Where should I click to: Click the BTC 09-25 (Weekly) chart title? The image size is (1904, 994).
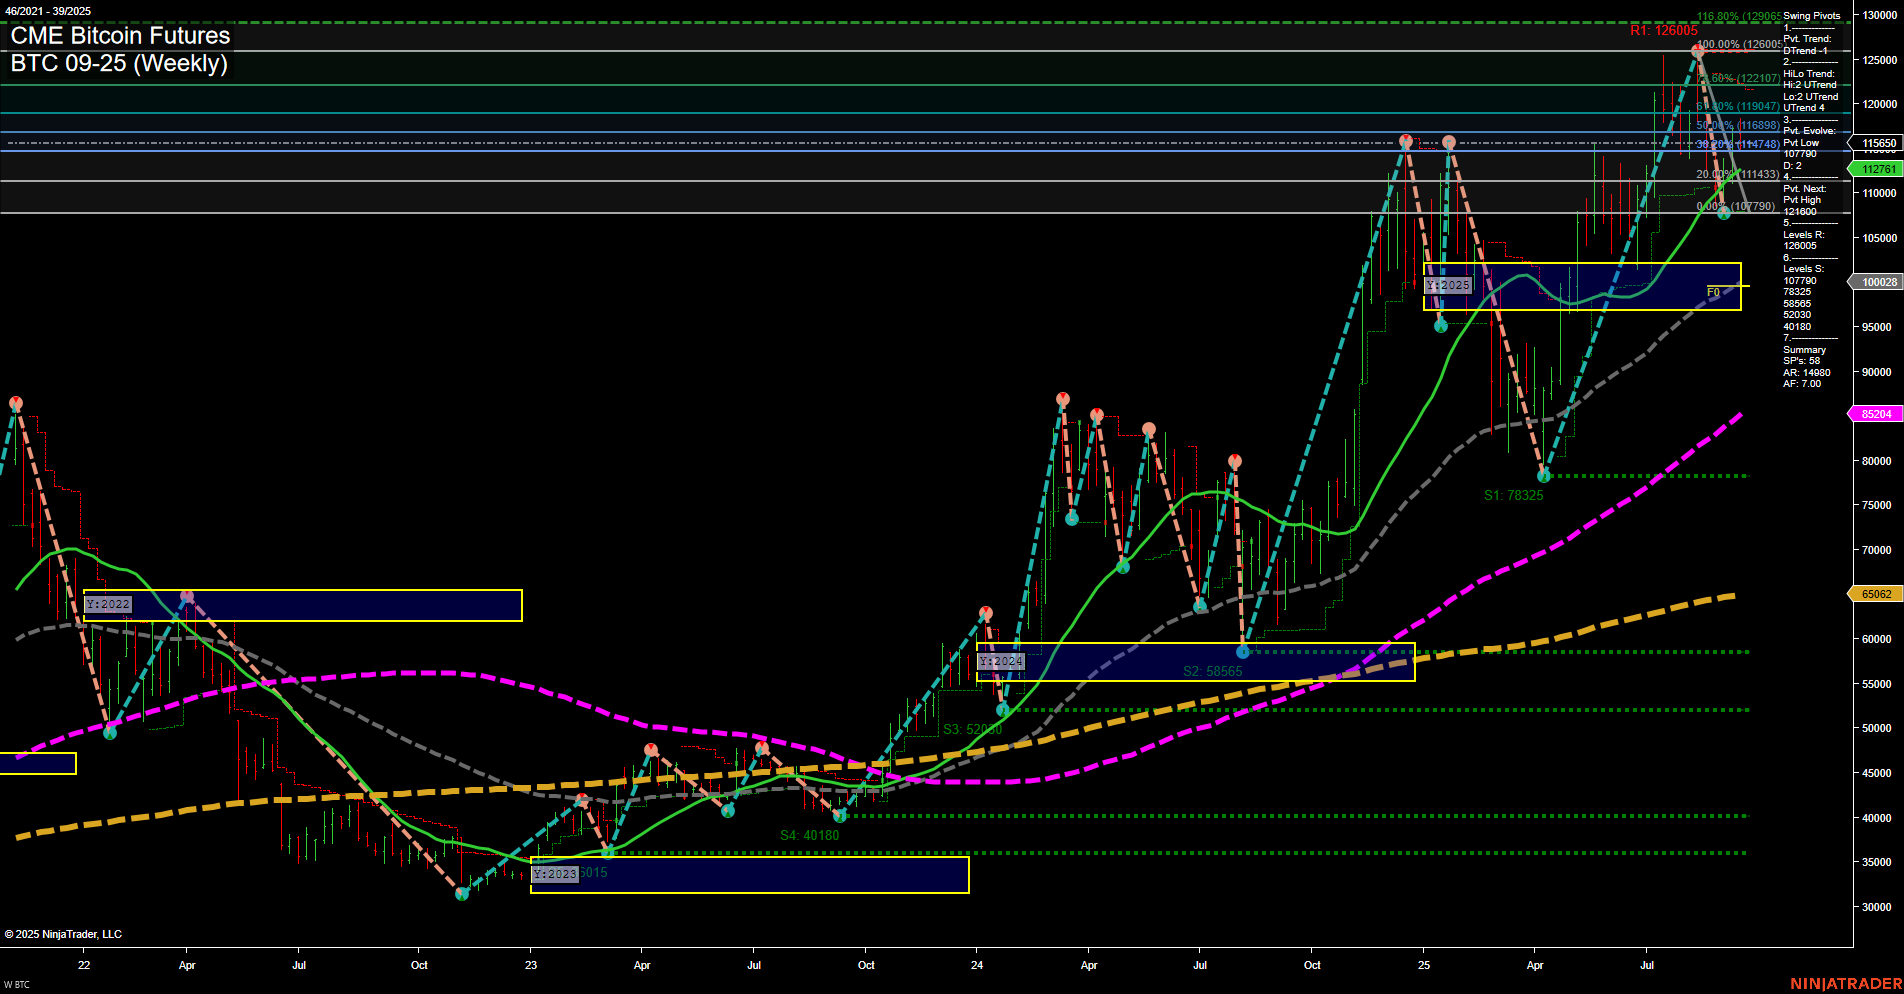(119, 64)
